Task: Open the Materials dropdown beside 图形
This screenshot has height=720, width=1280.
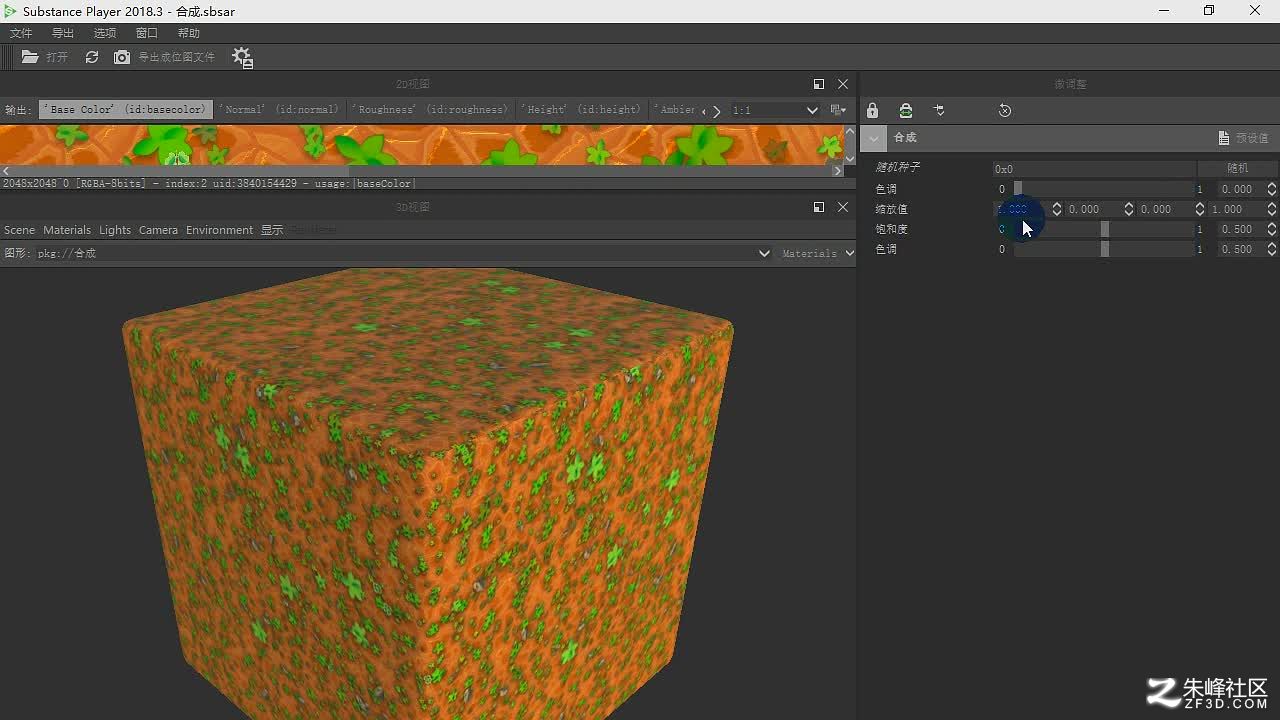Action: pyautogui.click(x=817, y=253)
